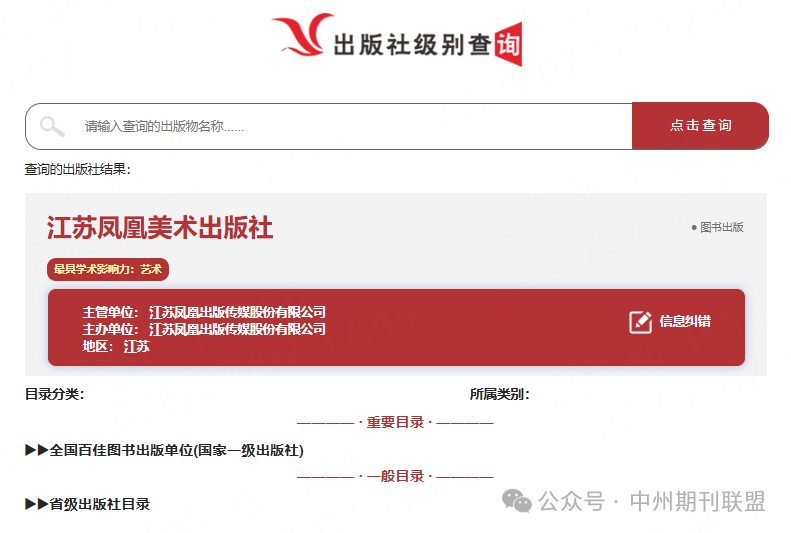
Task: Click the 重要目录 section heading
Action: [395, 422]
